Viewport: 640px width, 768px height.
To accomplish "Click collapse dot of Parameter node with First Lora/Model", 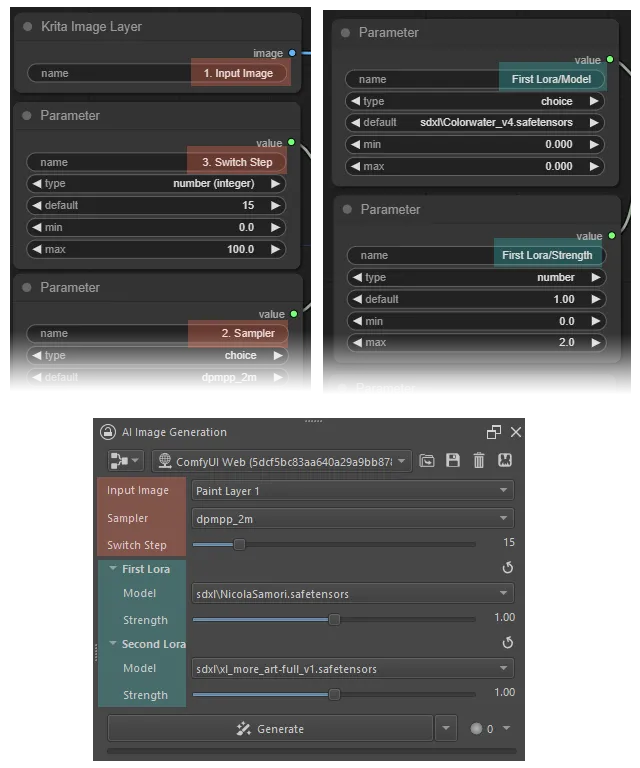I will tap(345, 33).
